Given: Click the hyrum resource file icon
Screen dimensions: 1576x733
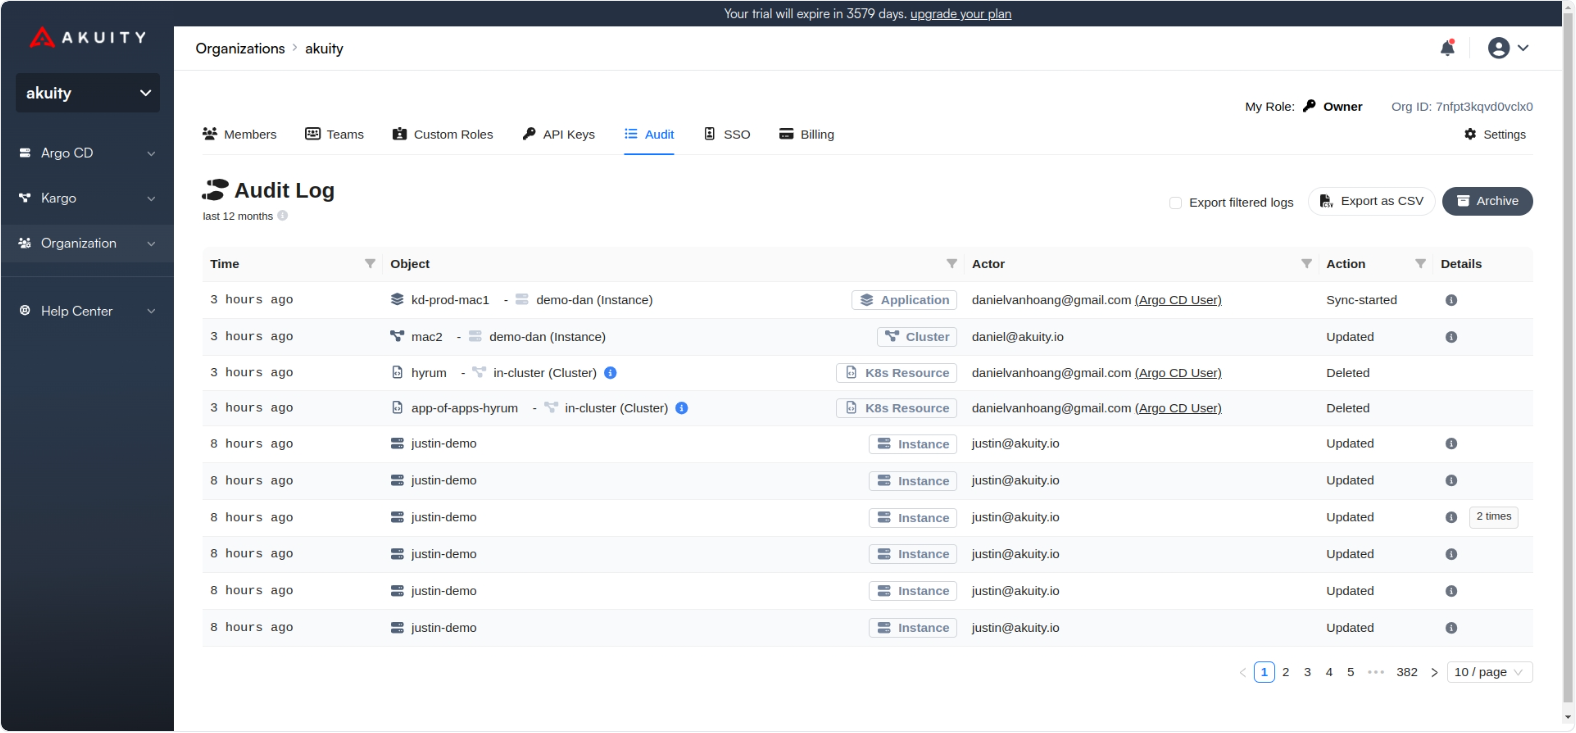Looking at the screenshot, I should 397,373.
